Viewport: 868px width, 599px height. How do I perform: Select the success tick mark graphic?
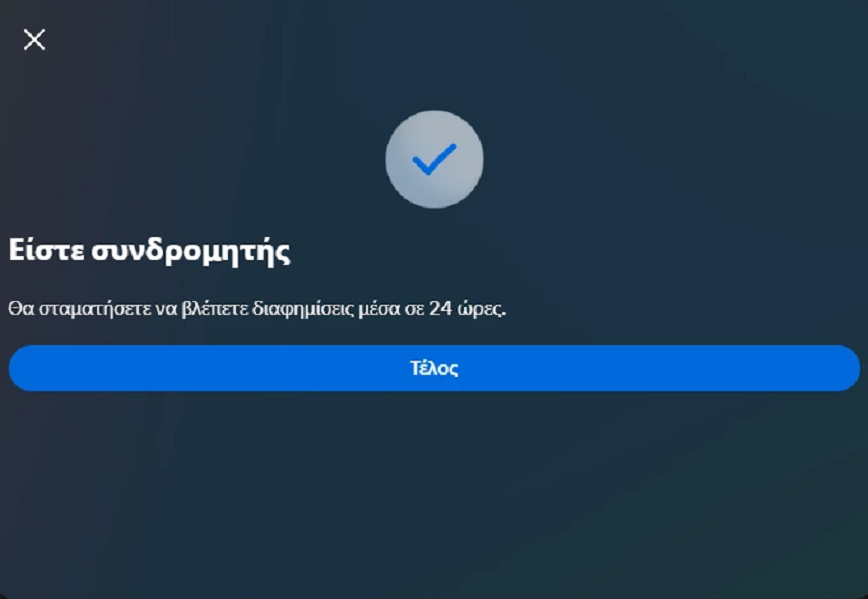[435, 159]
